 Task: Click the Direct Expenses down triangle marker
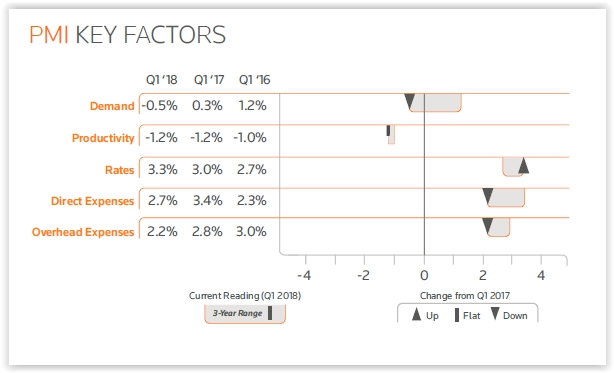pyautogui.click(x=488, y=196)
